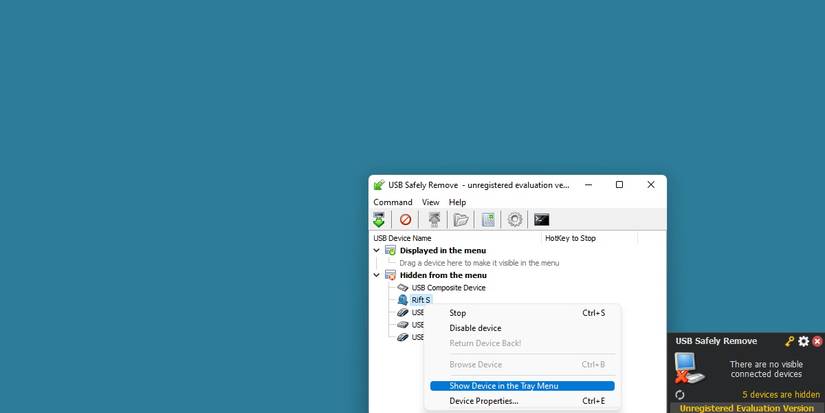Click the refresh arrows icon in the tray popup
Viewport: 825px width, 413px height.
pos(680,395)
